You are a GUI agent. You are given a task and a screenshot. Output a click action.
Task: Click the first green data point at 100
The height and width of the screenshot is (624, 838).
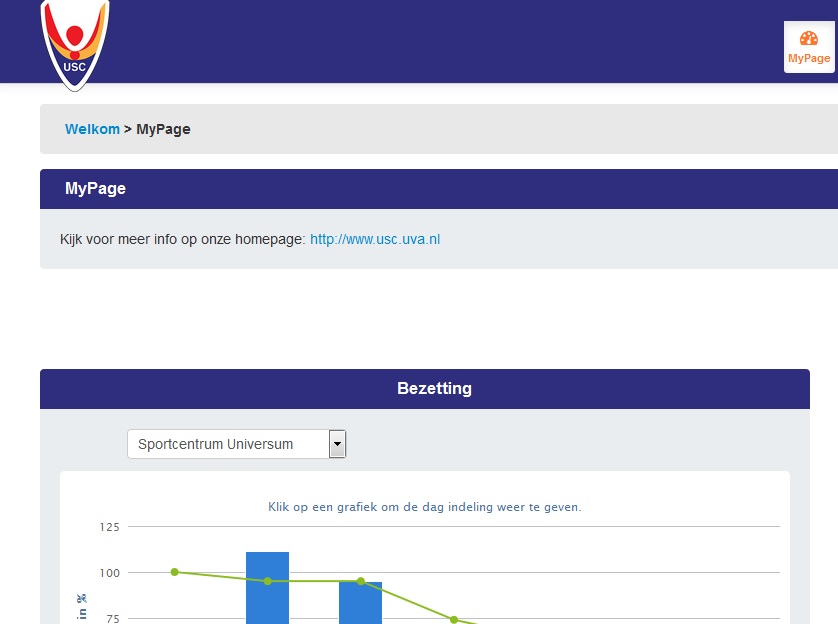(174, 572)
